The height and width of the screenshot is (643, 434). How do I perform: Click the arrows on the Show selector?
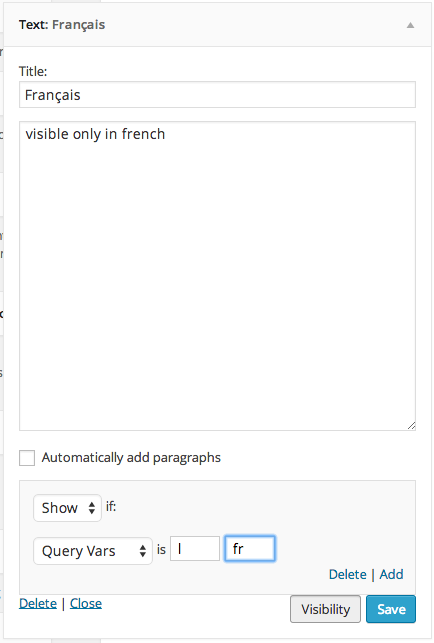[92, 508]
